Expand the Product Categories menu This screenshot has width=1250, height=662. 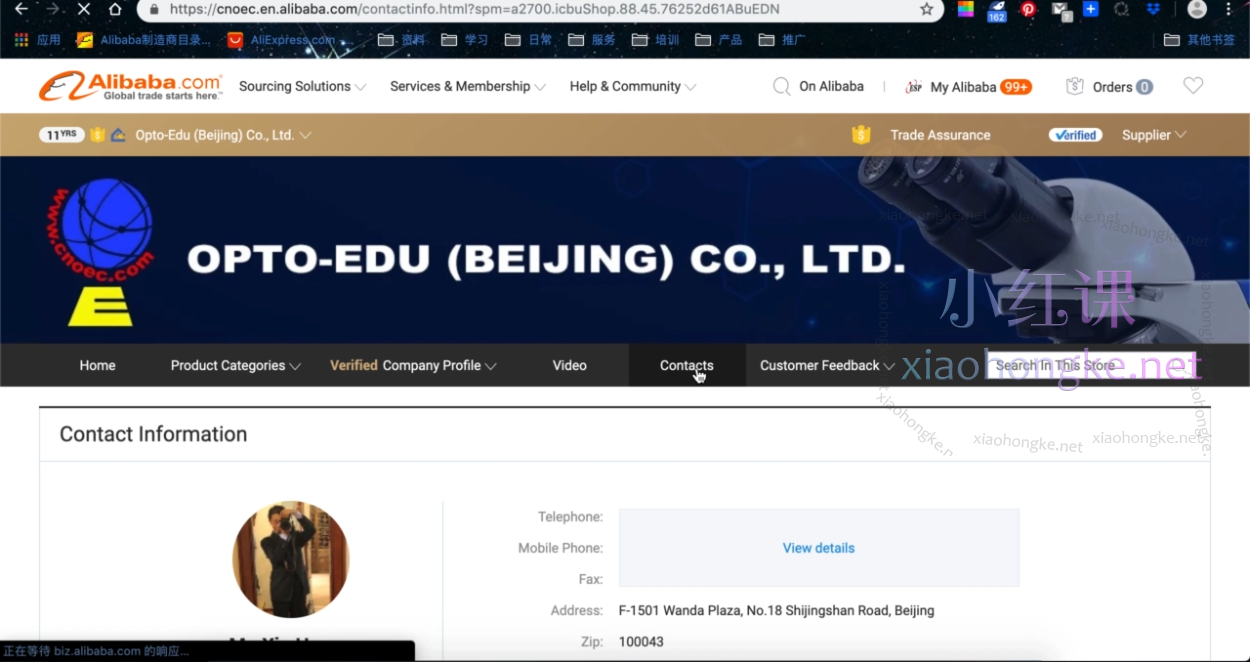click(x=235, y=366)
